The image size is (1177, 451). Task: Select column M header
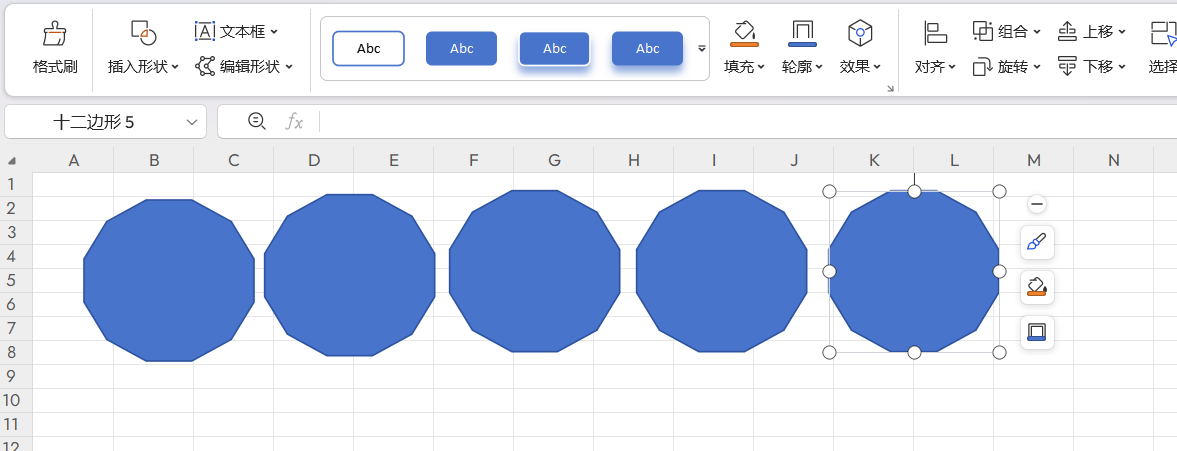pyautogui.click(x=1034, y=160)
